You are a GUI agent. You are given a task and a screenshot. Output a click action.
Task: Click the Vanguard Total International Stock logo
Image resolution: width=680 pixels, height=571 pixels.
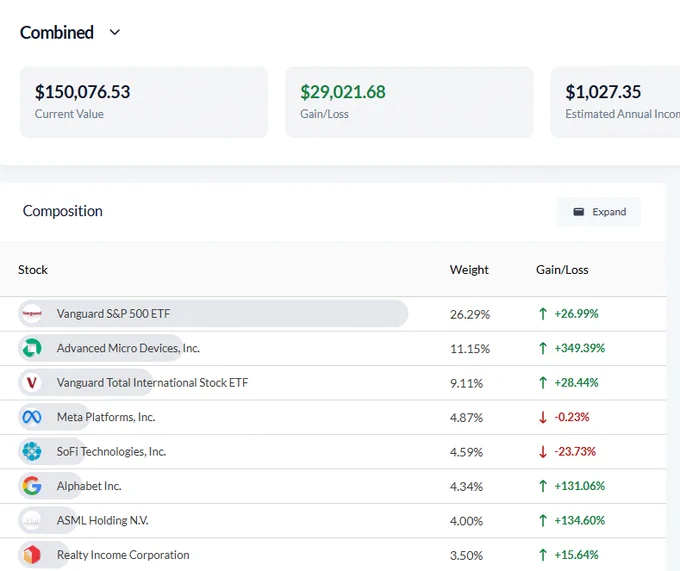[x=32, y=382]
